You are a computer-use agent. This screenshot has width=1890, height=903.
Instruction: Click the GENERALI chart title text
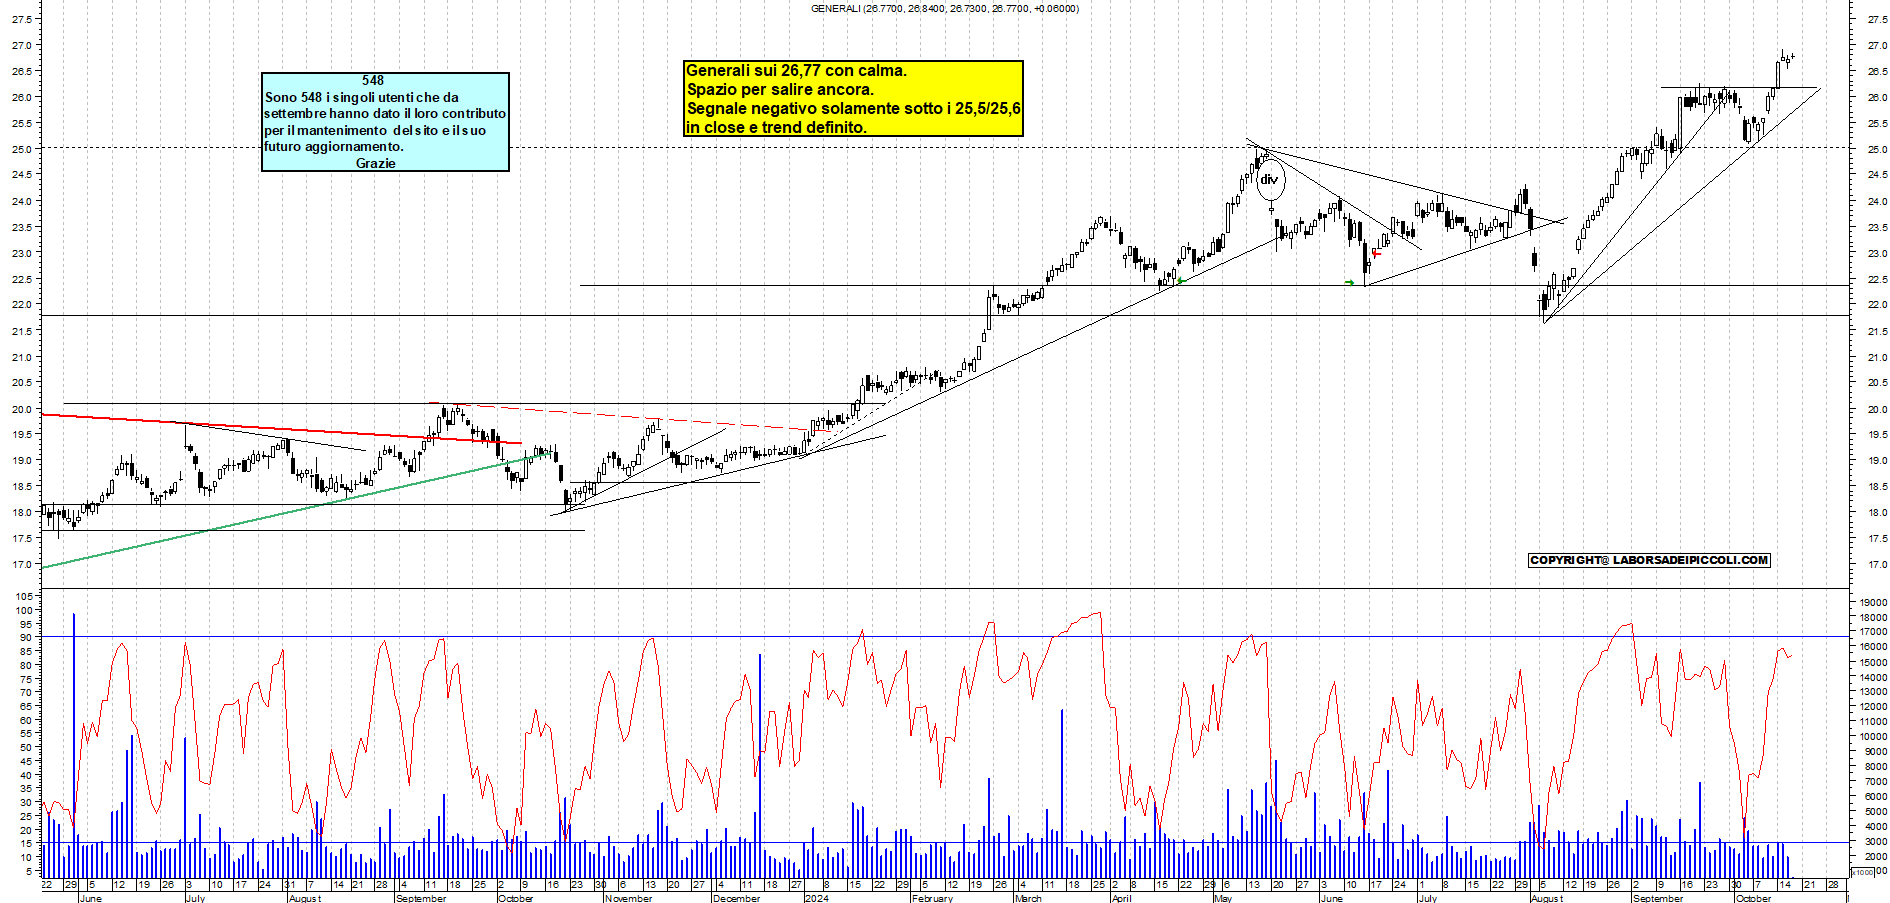(944, 9)
